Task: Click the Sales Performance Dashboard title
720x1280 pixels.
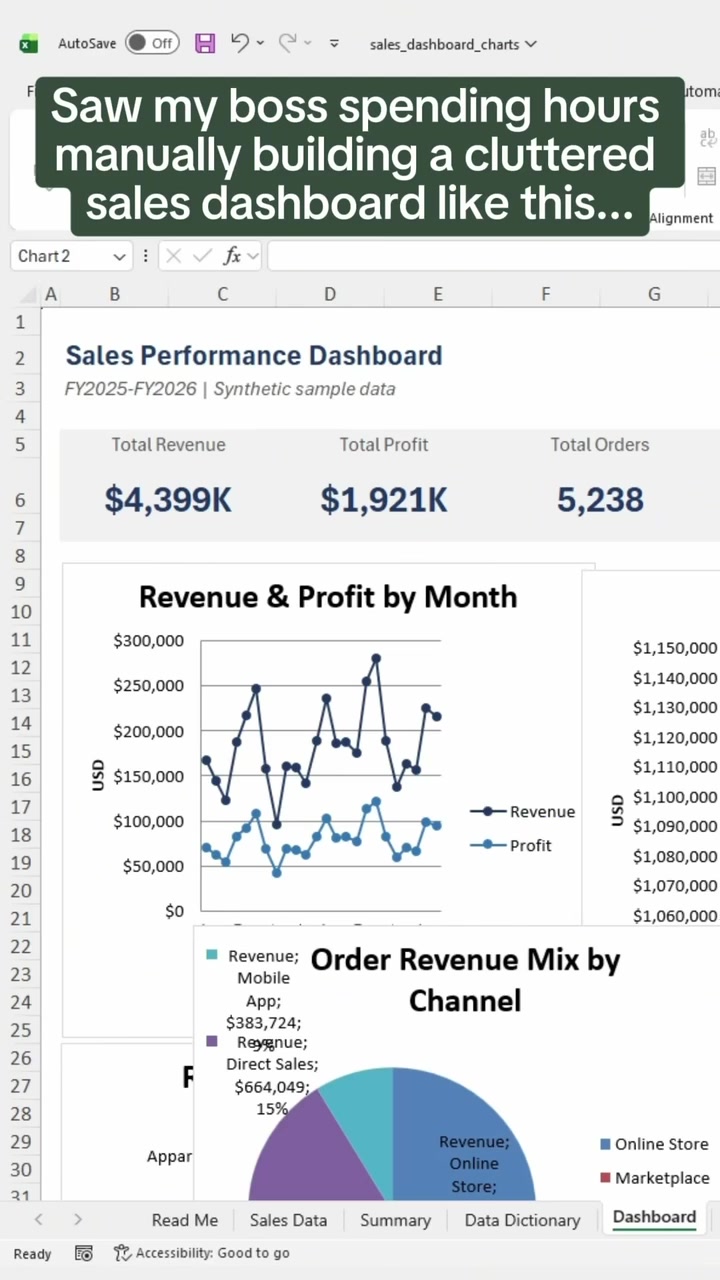Action: [254, 355]
